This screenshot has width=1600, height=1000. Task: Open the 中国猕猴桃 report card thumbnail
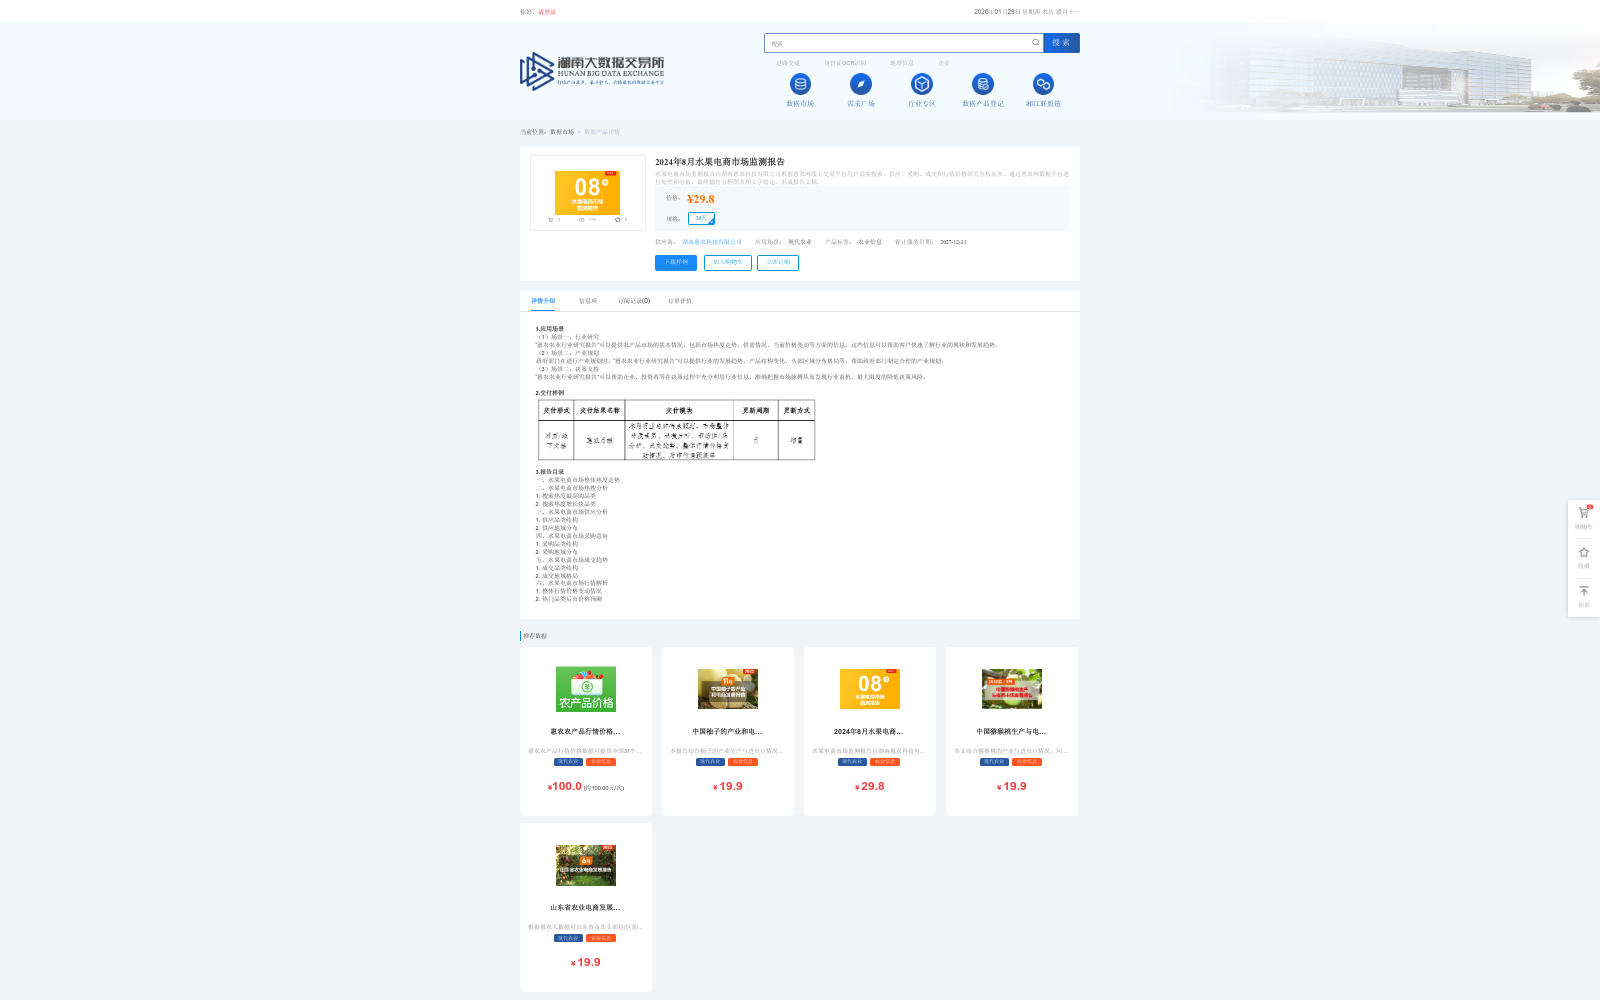coord(1012,689)
